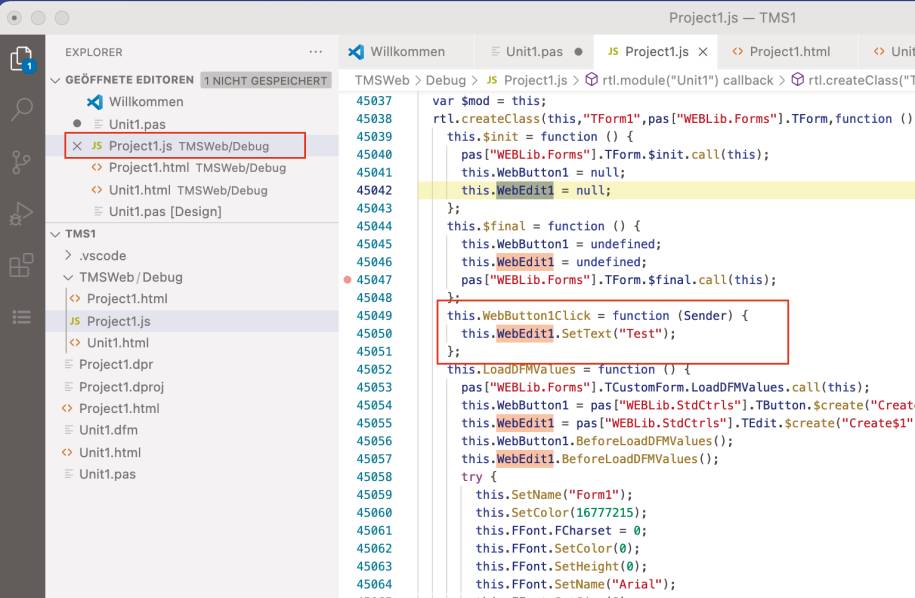This screenshot has width=915, height=598.
Task: Open Project1.dproj in the file tree
Action: pyautogui.click(x=121, y=387)
